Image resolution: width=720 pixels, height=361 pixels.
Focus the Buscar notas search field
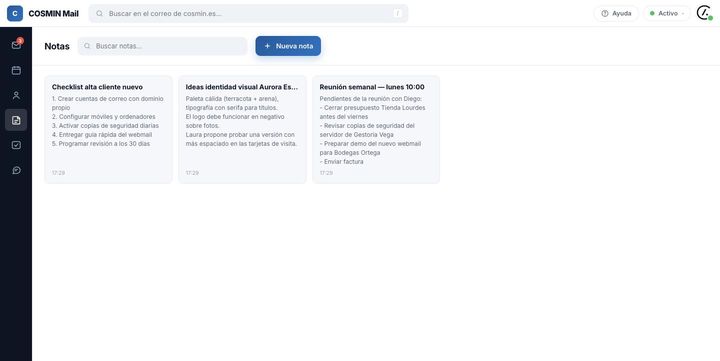tap(163, 46)
